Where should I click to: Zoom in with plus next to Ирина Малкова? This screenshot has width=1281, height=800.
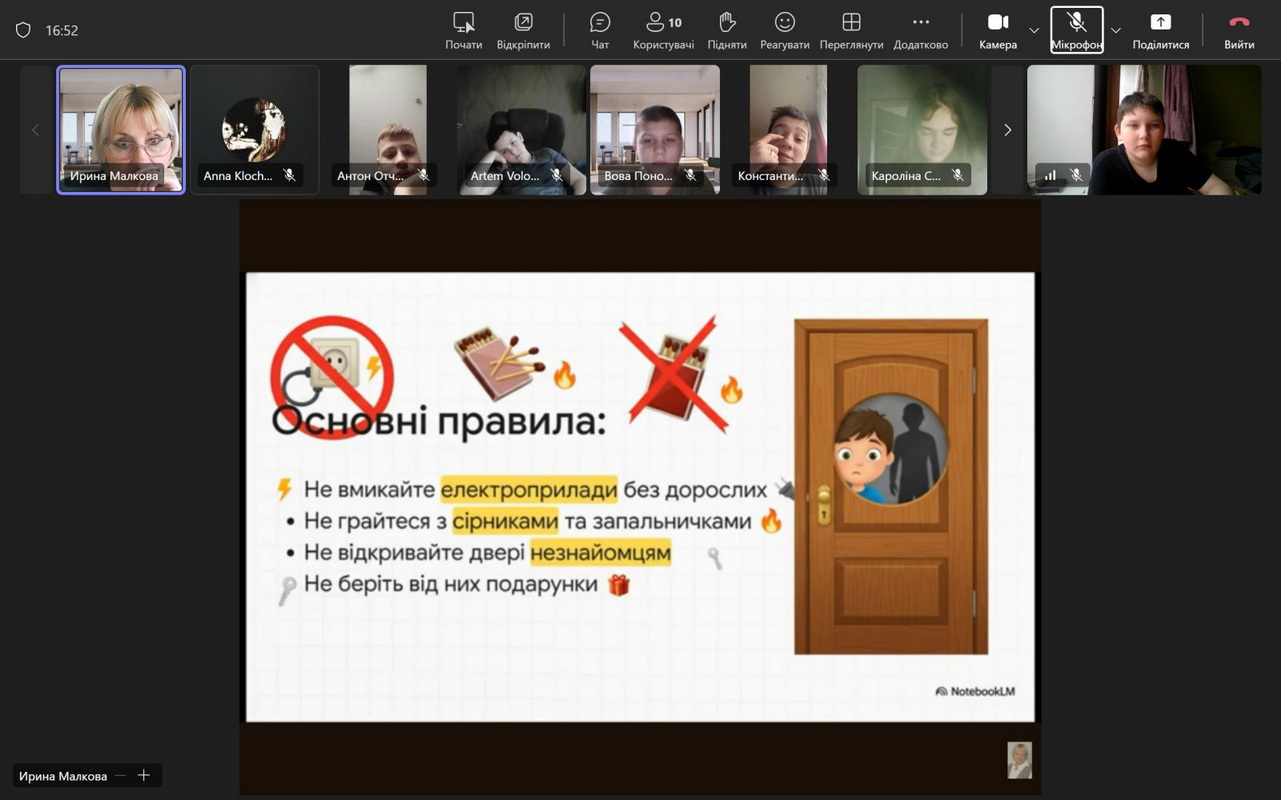[144, 776]
